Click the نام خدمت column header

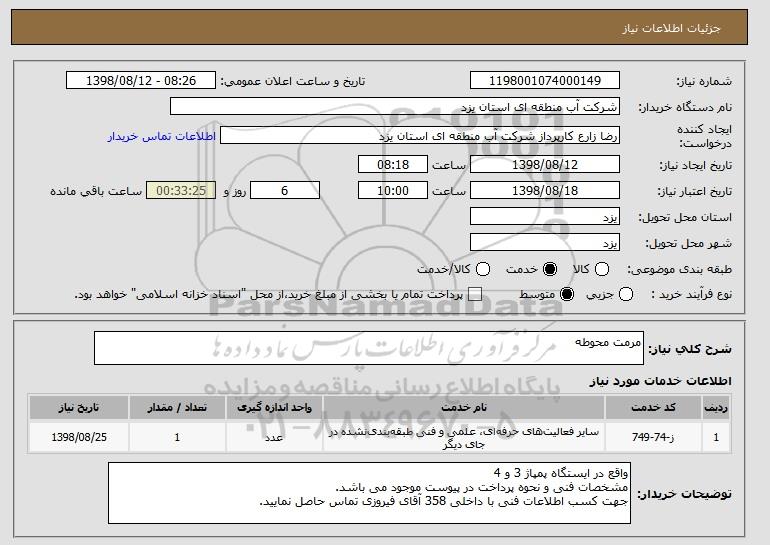click(464, 408)
